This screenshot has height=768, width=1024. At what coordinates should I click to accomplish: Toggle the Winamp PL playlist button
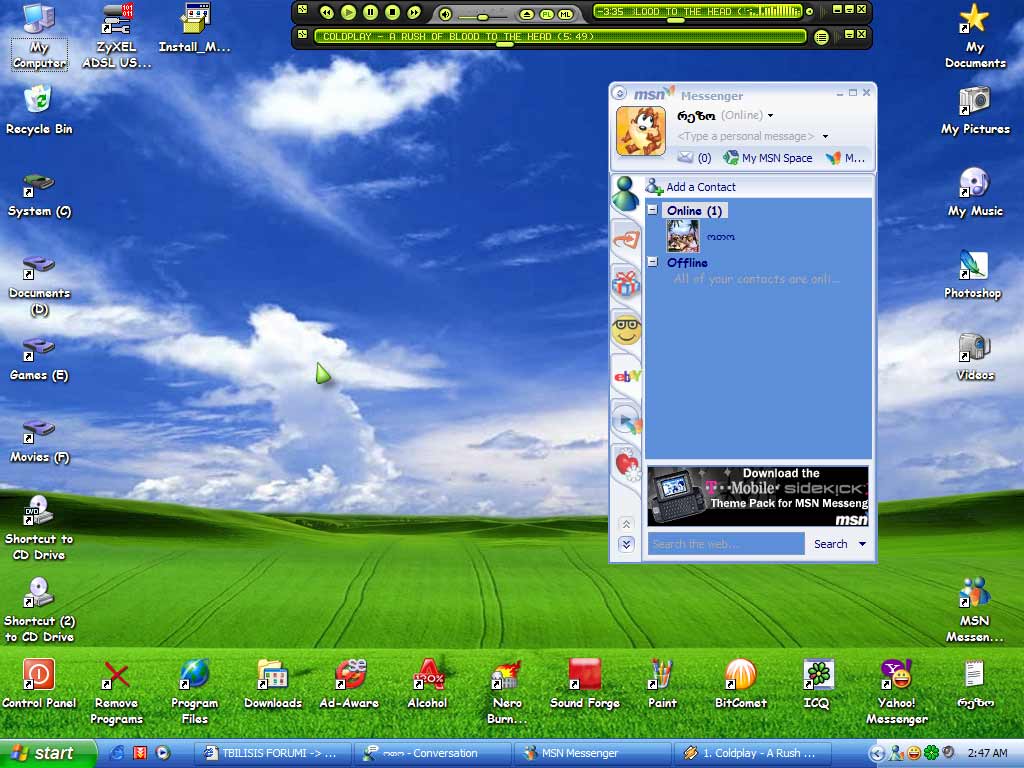coord(547,14)
